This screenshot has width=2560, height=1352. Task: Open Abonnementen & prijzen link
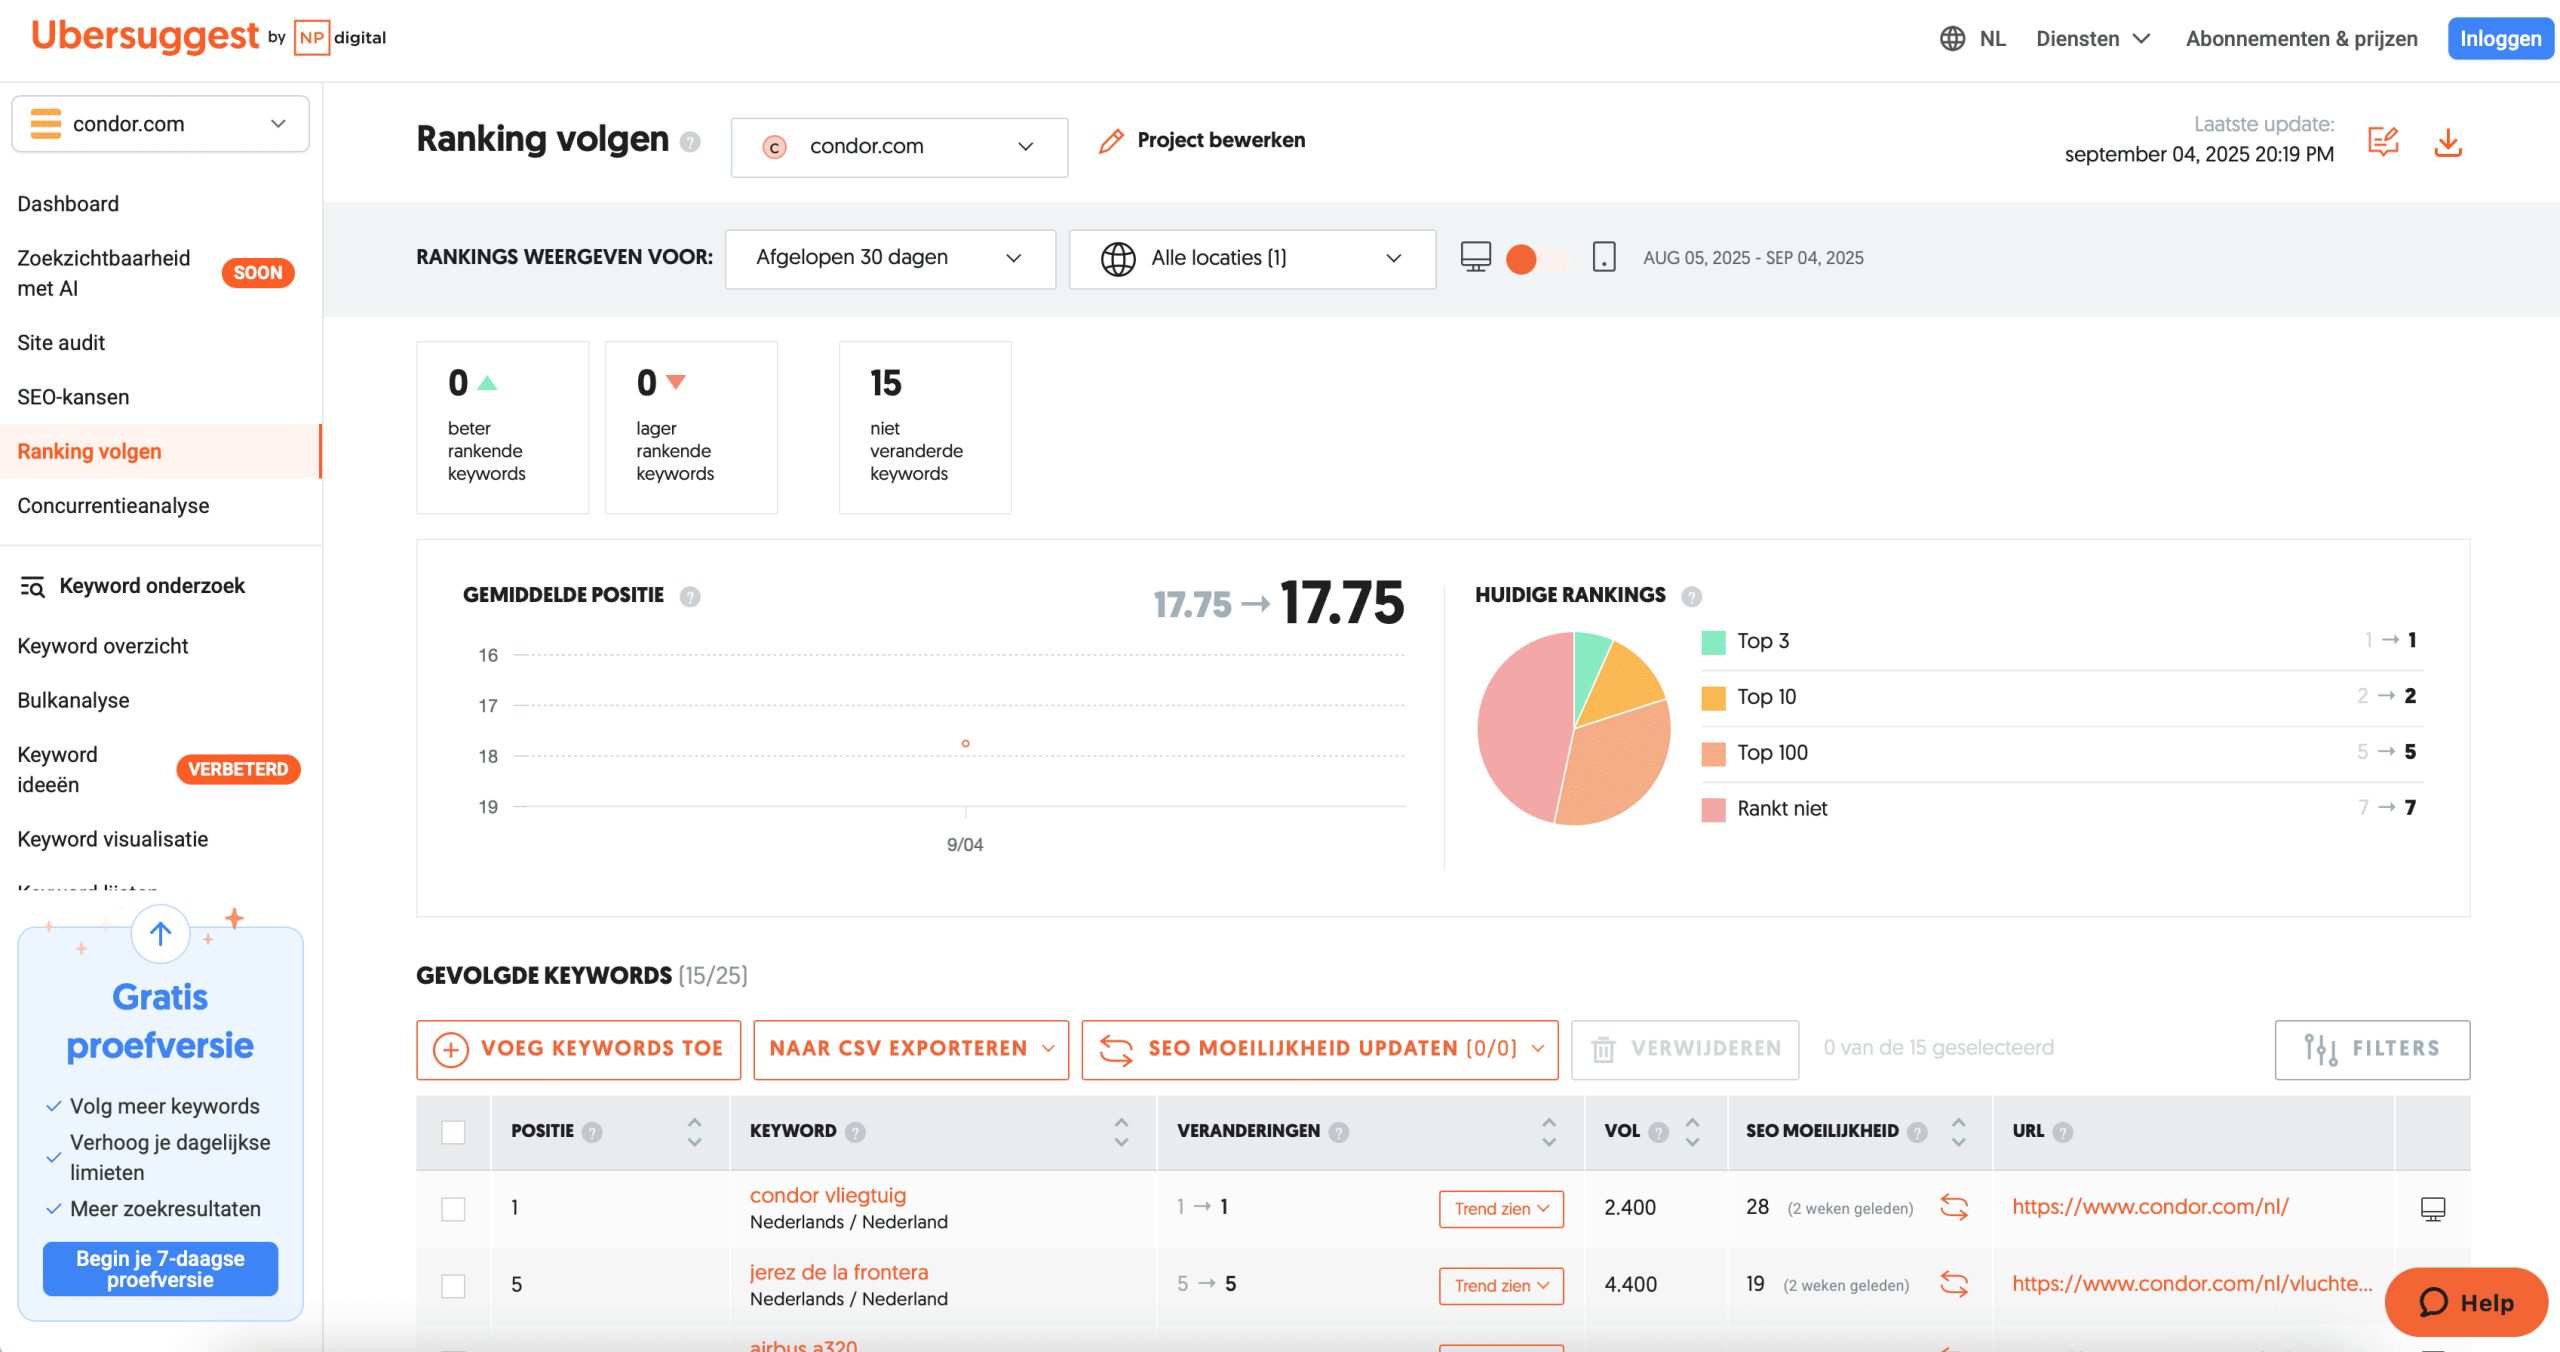click(2301, 39)
